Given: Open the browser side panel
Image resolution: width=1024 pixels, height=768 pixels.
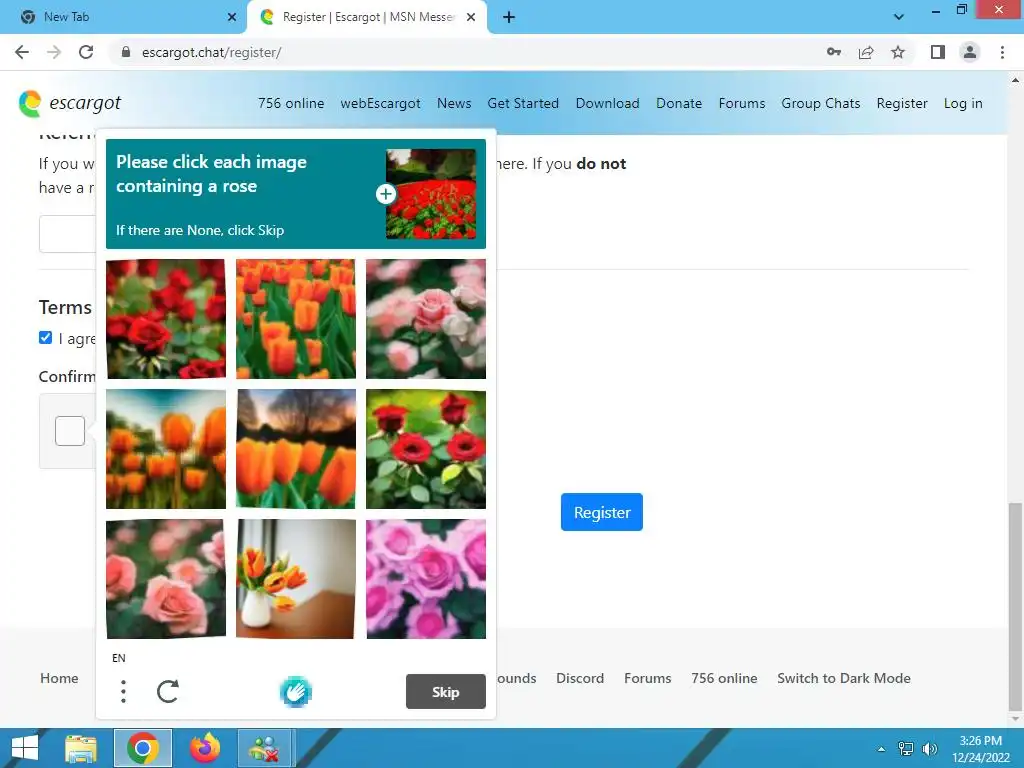Looking at the screenshot, I should (x=938, y=52).
